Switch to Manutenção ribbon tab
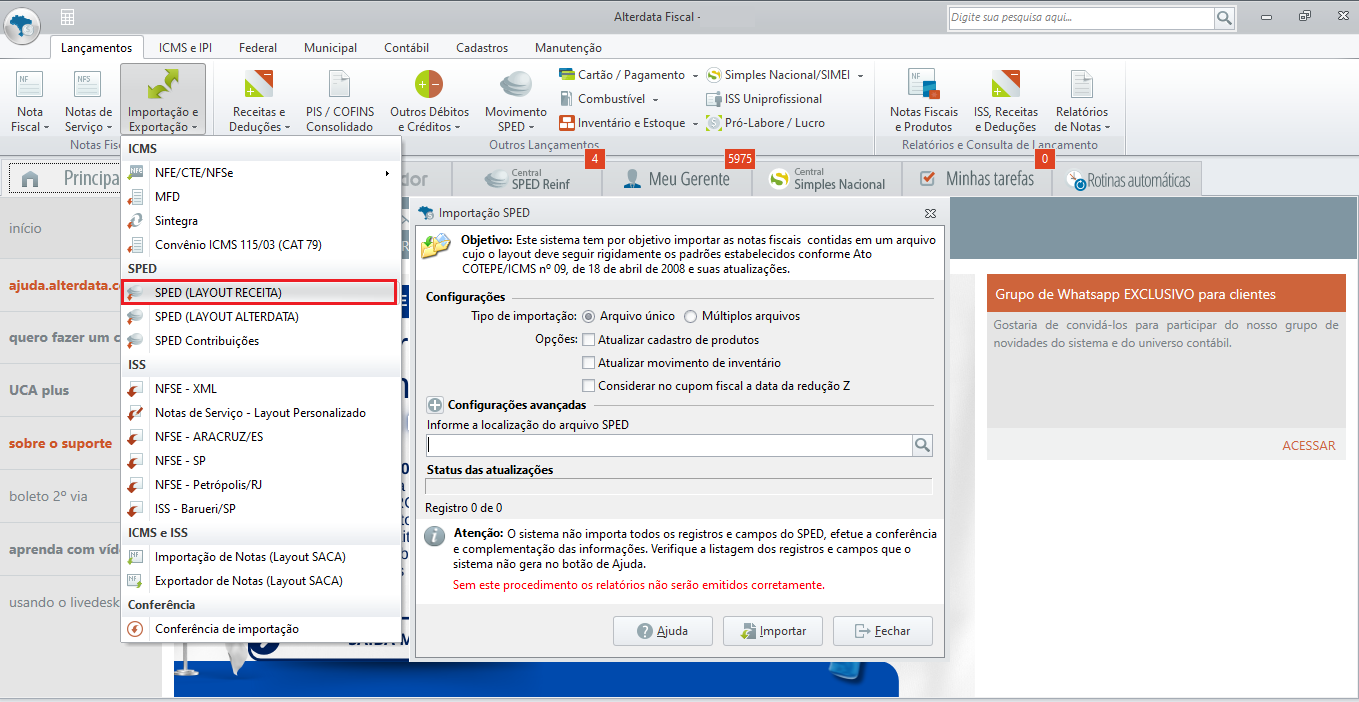 [x=568, y=47]
